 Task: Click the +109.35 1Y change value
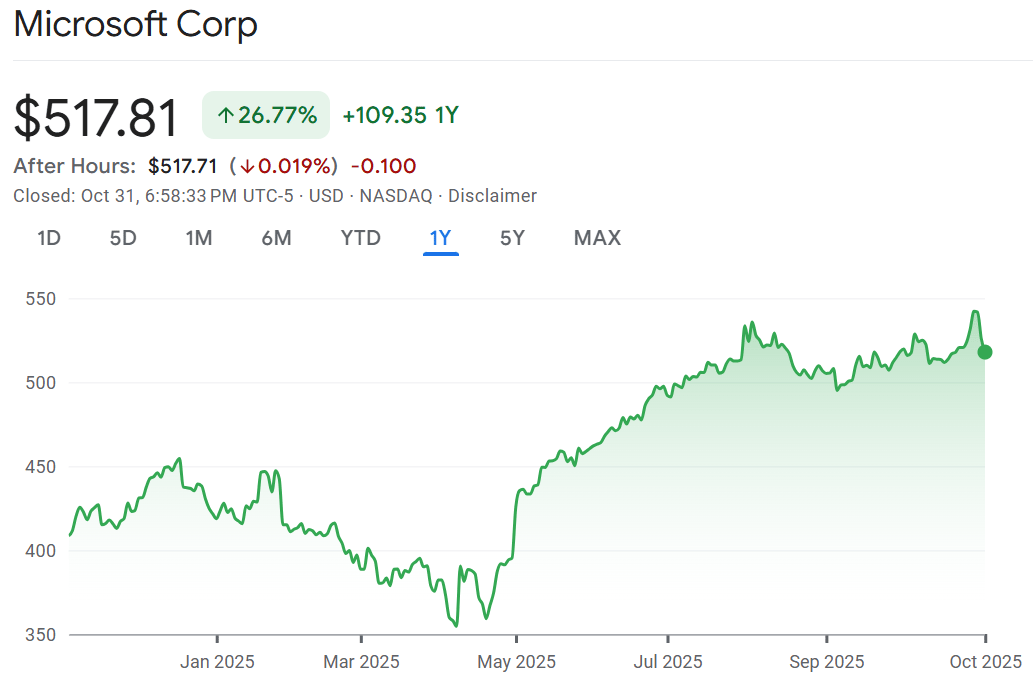[400, 115]
